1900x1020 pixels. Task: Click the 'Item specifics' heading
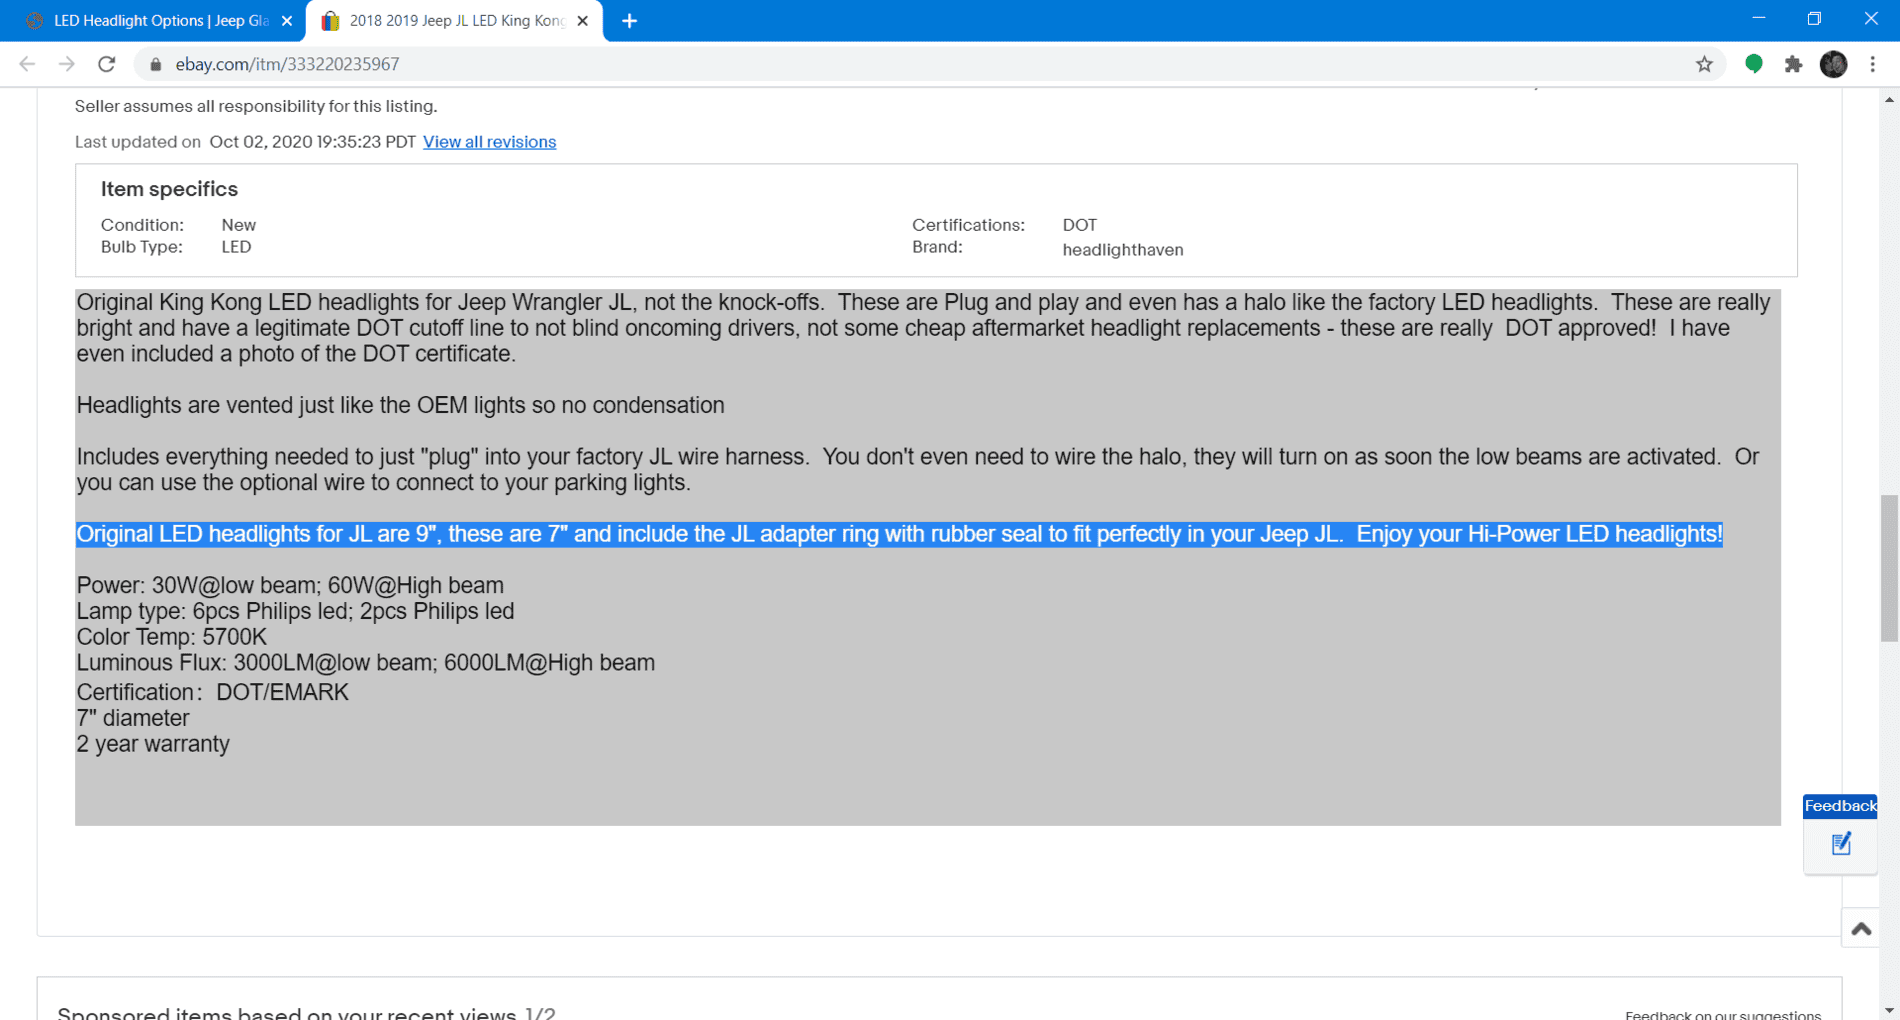(x=169, y=189)
